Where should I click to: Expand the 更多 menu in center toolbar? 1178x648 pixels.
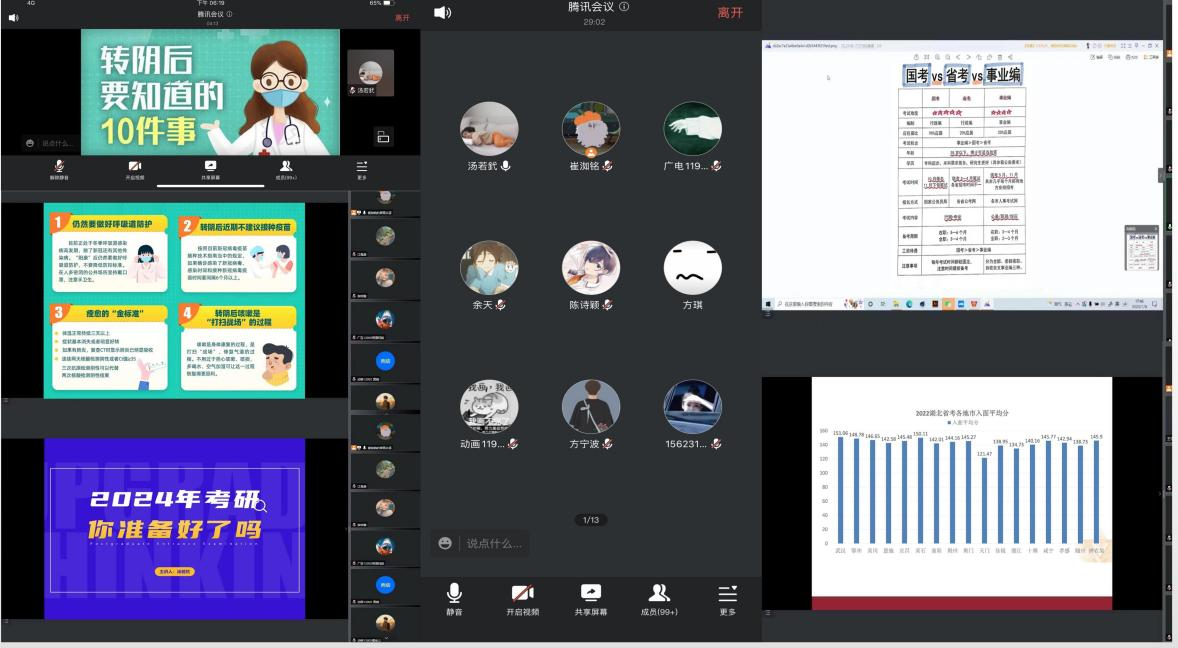[x=727, y=593]
